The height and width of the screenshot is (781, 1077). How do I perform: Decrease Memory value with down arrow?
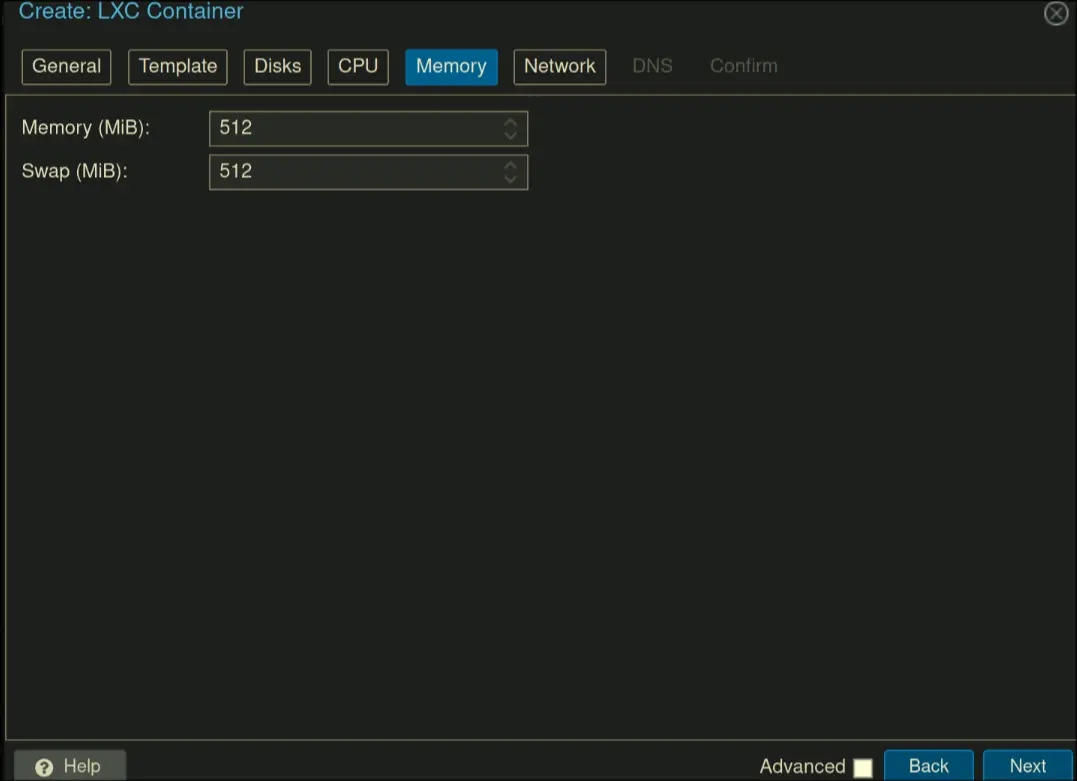point(510,135)
